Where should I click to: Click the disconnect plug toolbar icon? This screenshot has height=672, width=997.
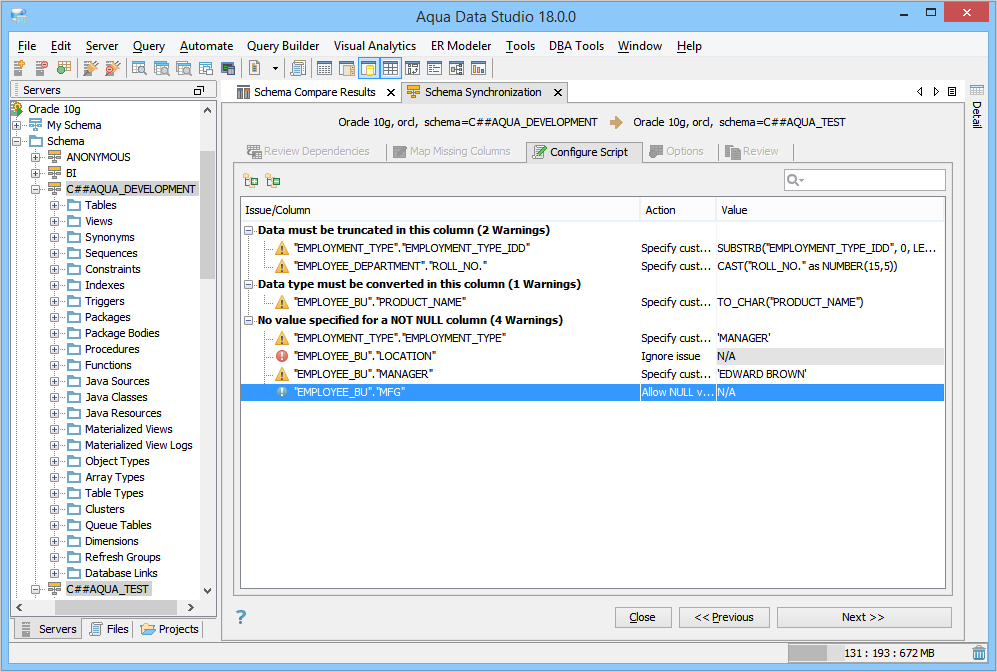(113, 68)
